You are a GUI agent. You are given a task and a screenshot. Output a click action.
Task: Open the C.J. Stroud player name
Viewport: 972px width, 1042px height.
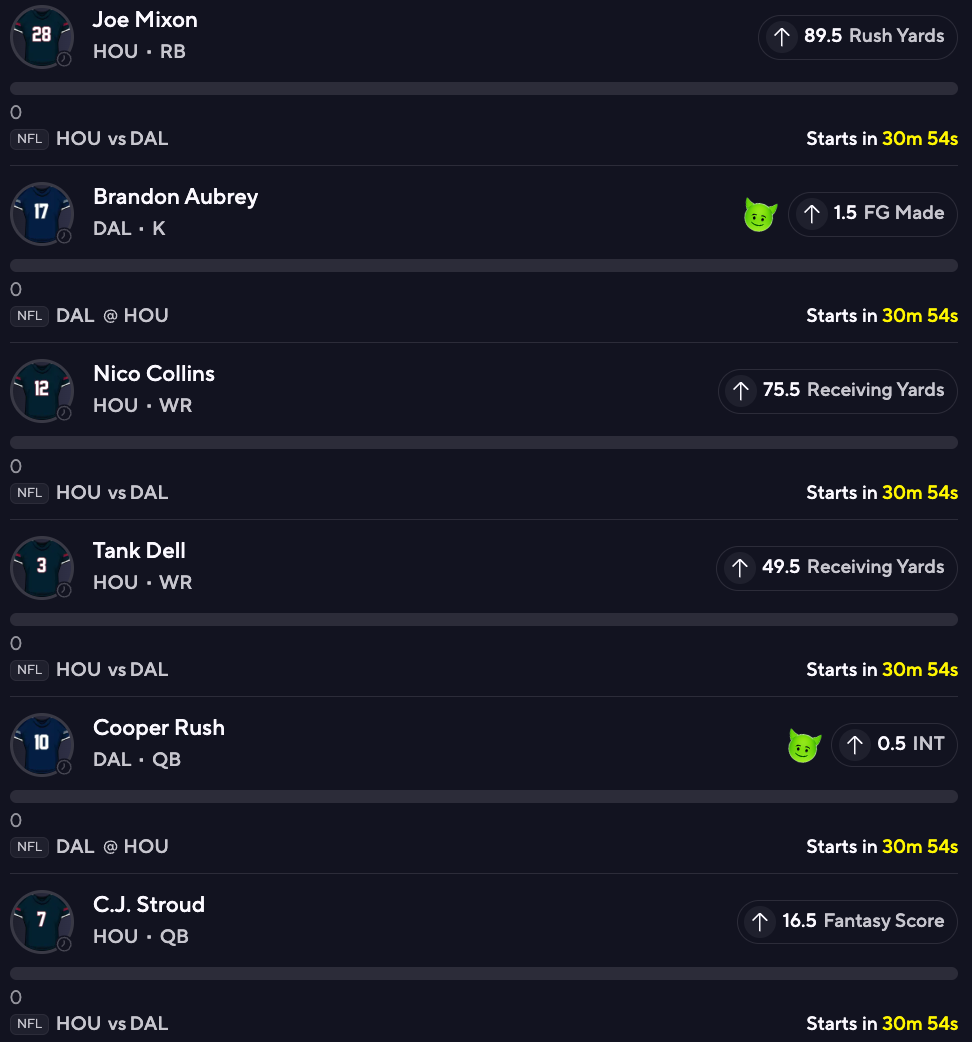coord(149,905)
